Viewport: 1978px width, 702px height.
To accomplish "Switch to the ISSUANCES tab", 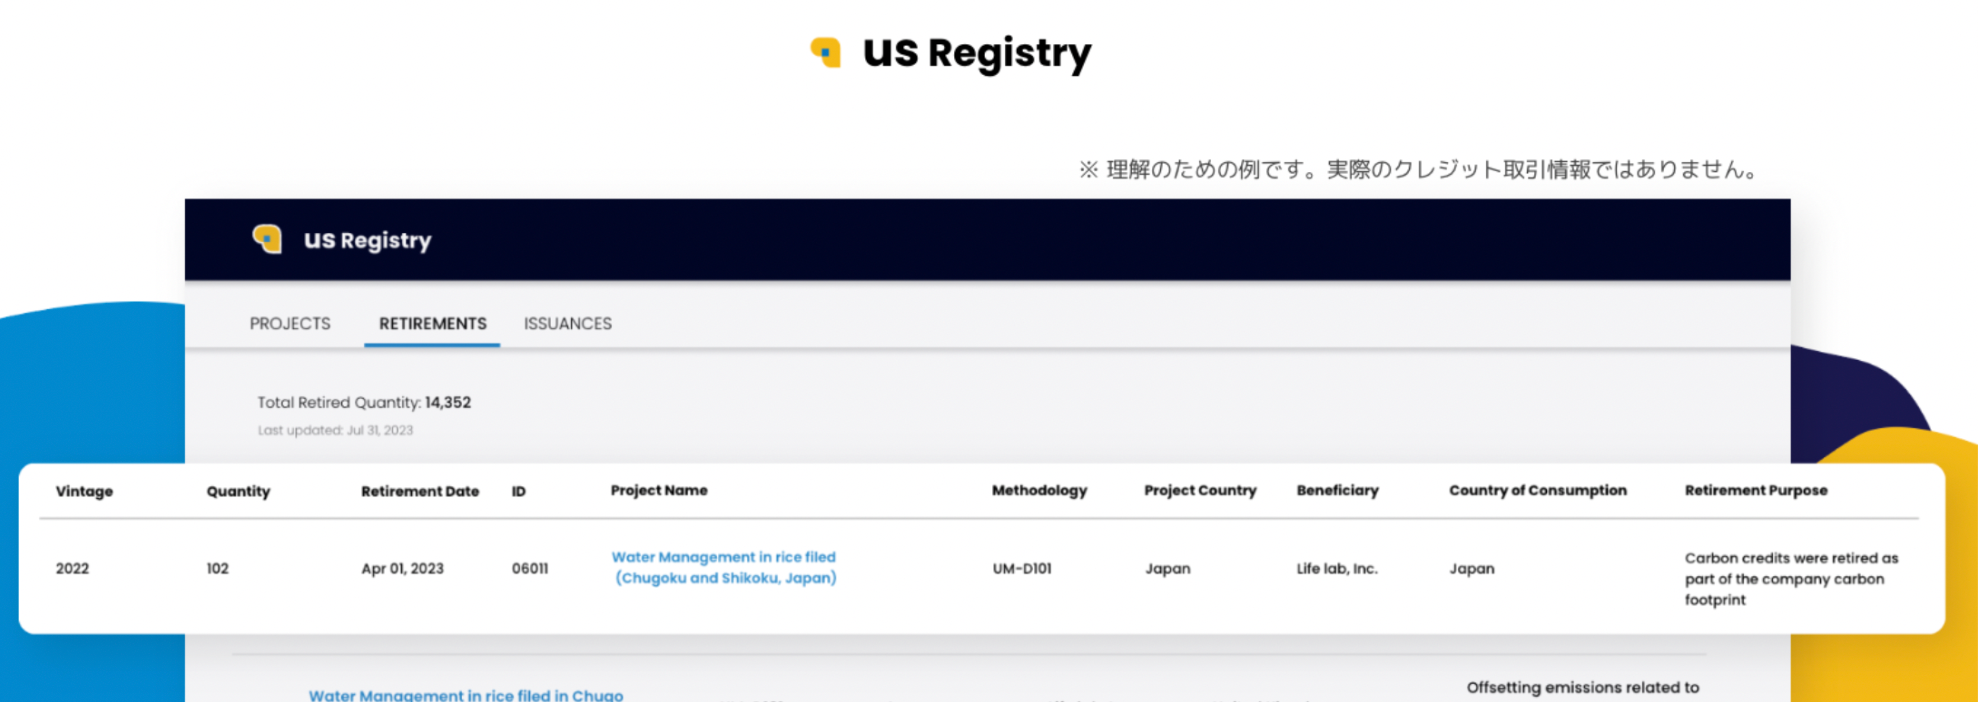I will pos(568,324).
